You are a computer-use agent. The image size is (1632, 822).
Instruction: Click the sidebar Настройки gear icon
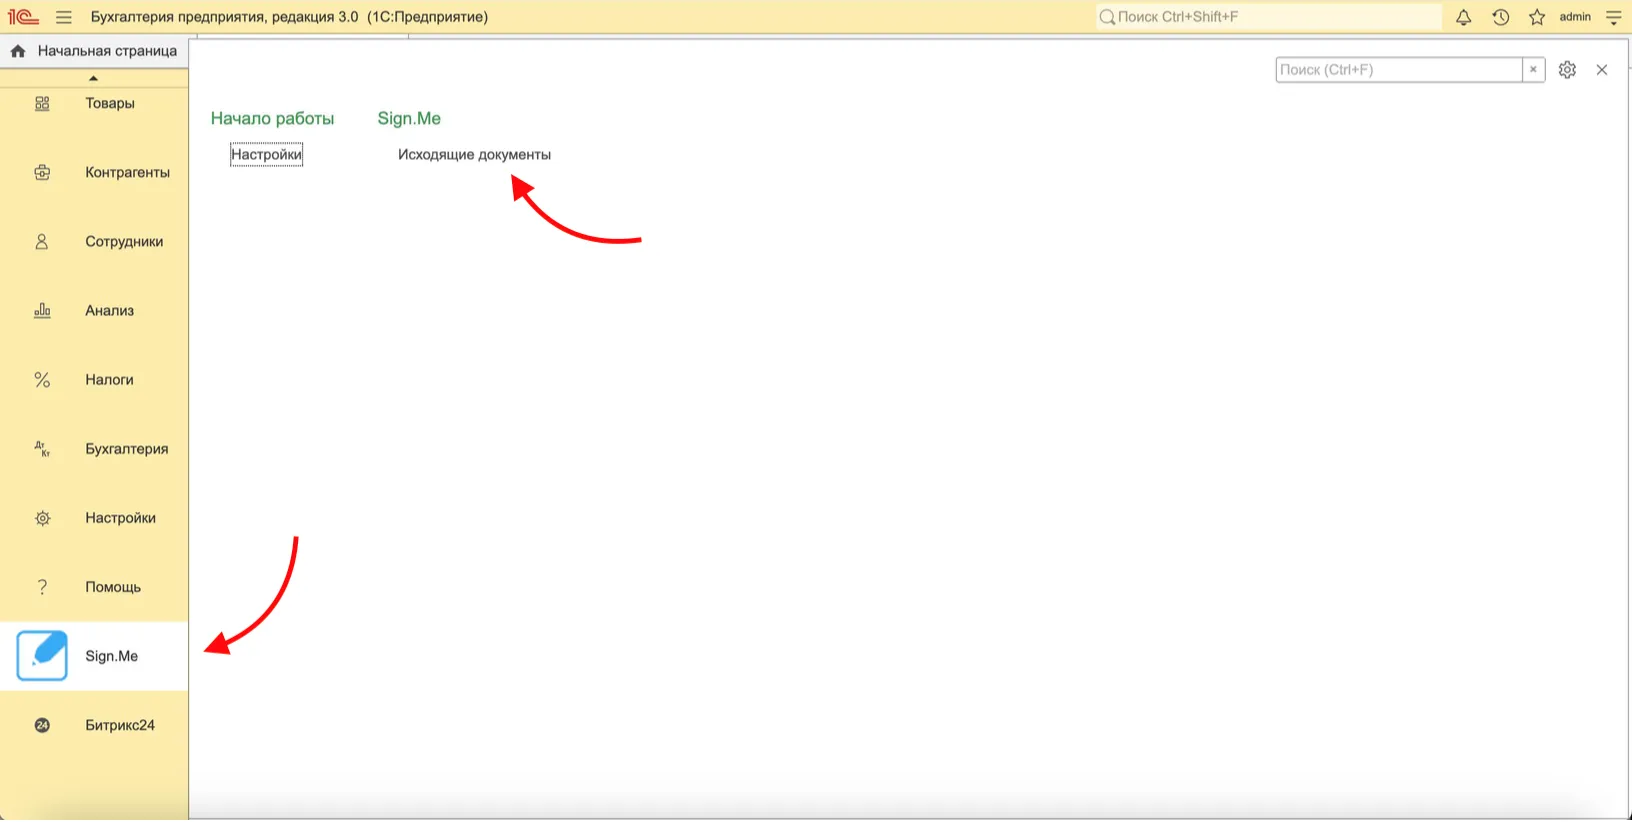42,518
